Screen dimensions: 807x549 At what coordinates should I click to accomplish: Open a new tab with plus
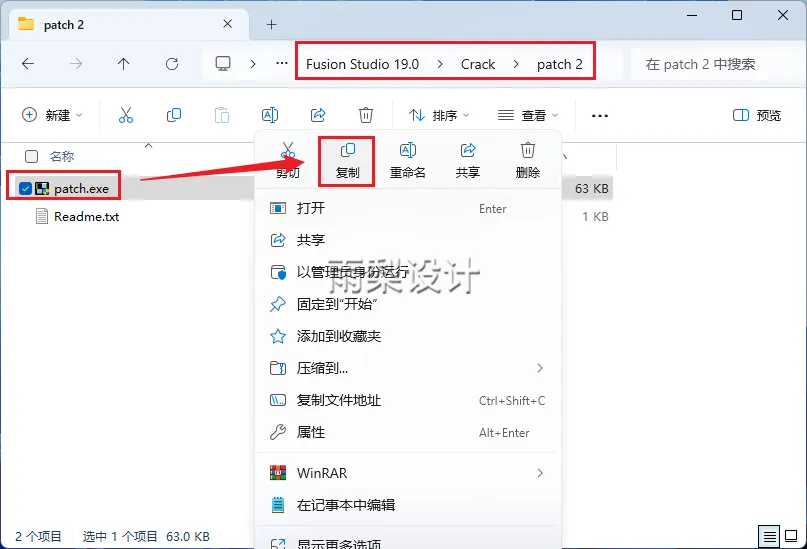coord(271,25)
